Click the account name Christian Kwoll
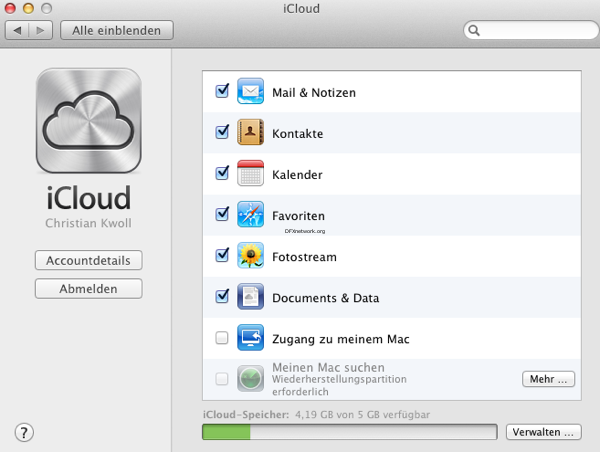600x452 pixels. [x=88, y=223]
